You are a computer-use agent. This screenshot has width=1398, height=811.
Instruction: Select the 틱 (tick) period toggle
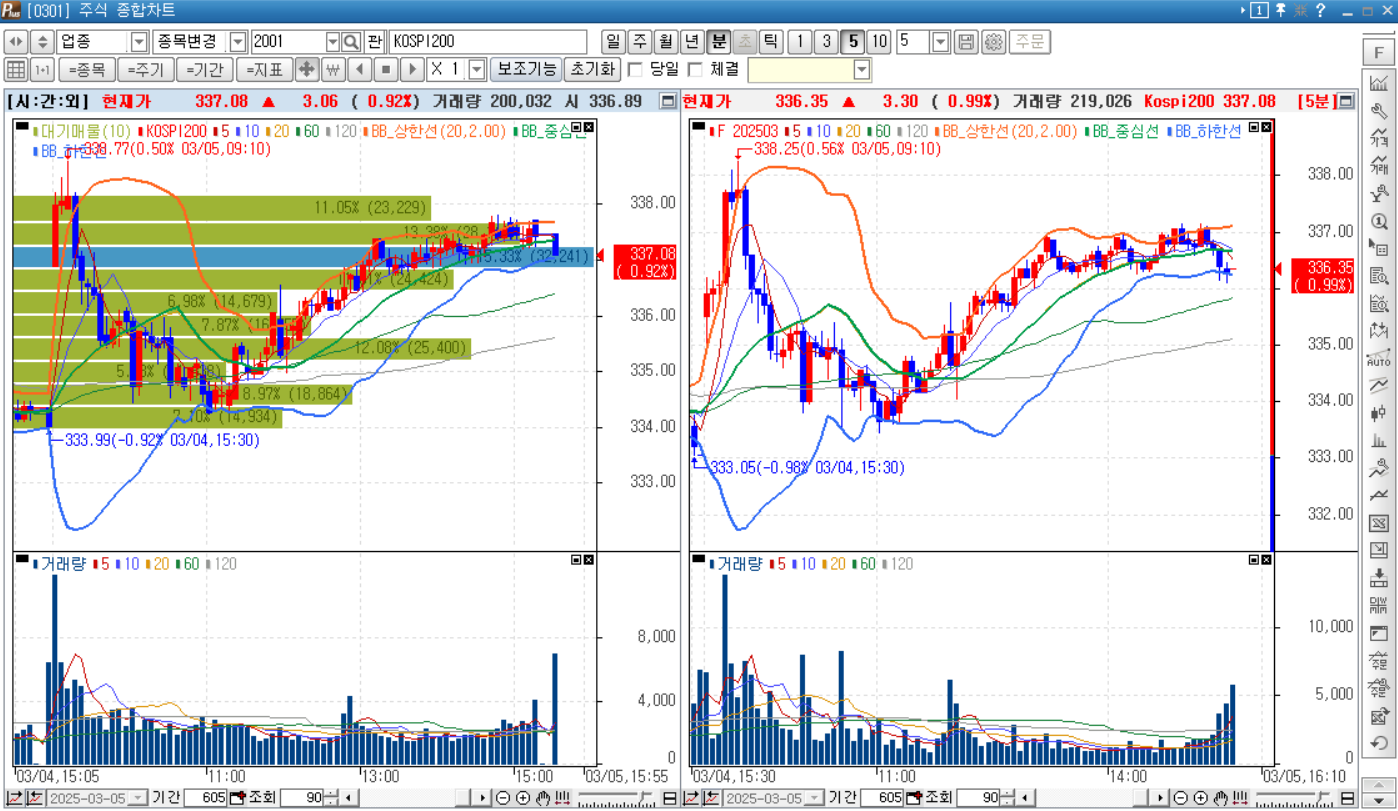[770, 42]
